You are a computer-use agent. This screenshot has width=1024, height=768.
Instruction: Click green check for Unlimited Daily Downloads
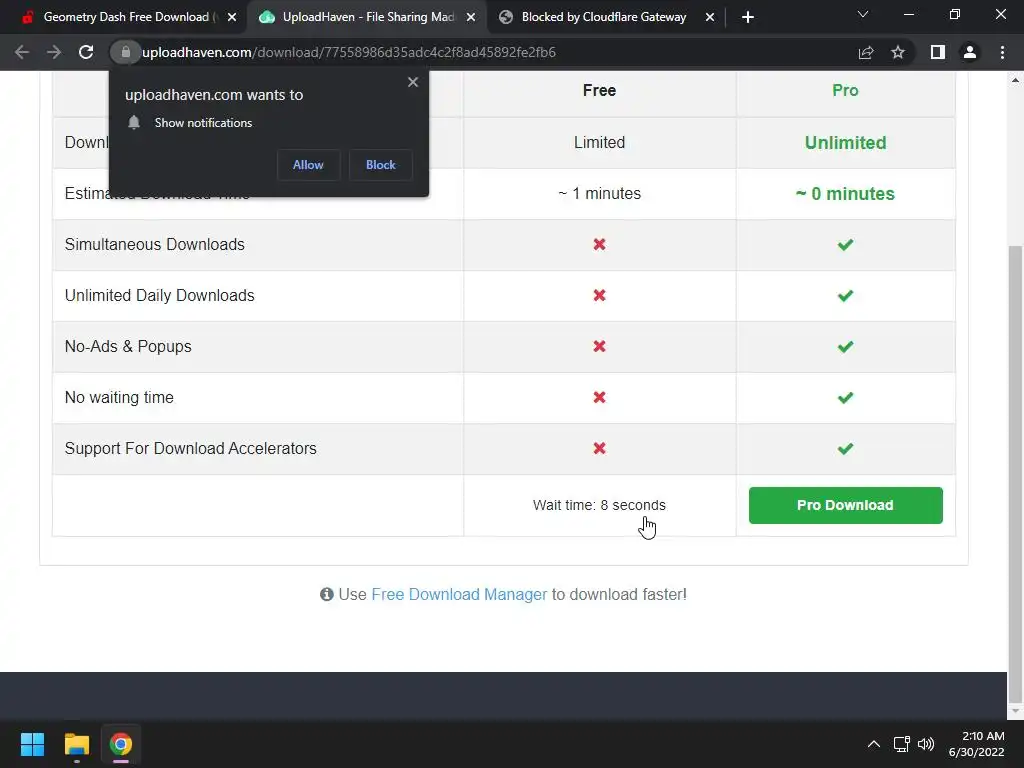(x=845, y=295)
